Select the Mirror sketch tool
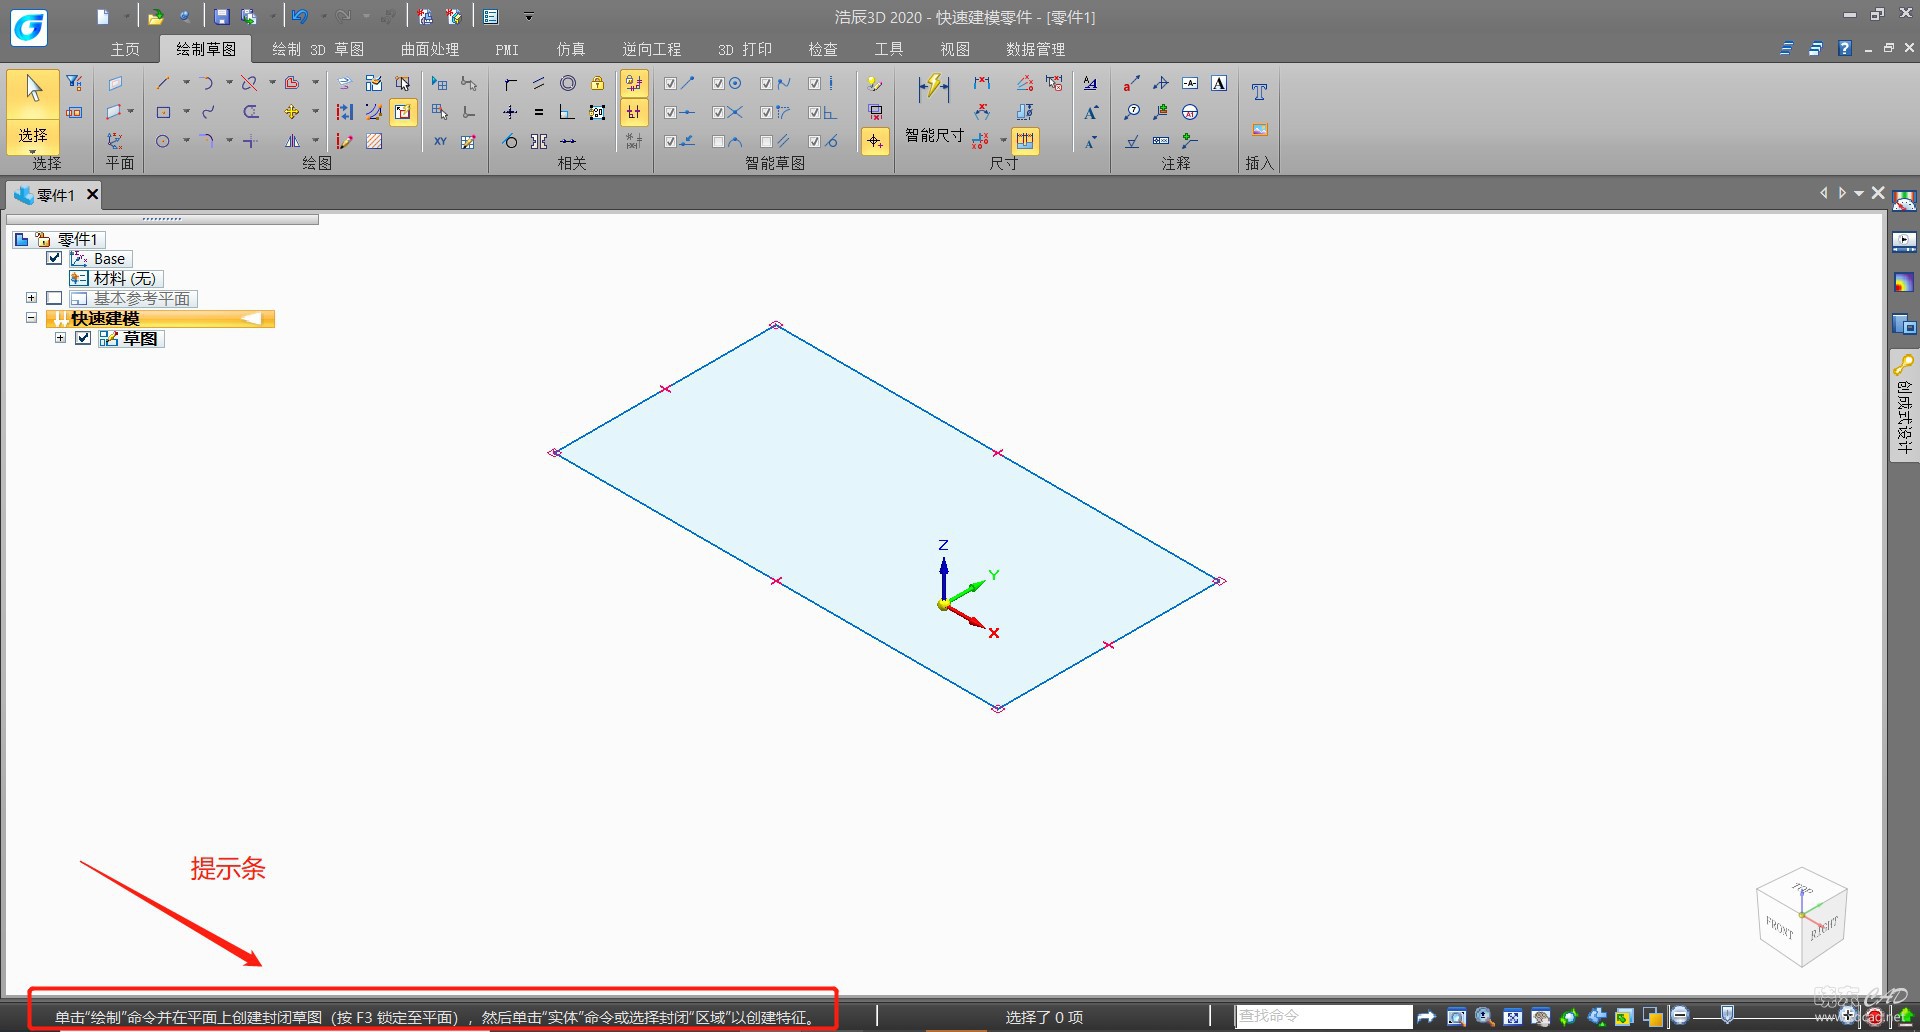Screen dimensions: 1920x1032 click(x=292, y=141)
